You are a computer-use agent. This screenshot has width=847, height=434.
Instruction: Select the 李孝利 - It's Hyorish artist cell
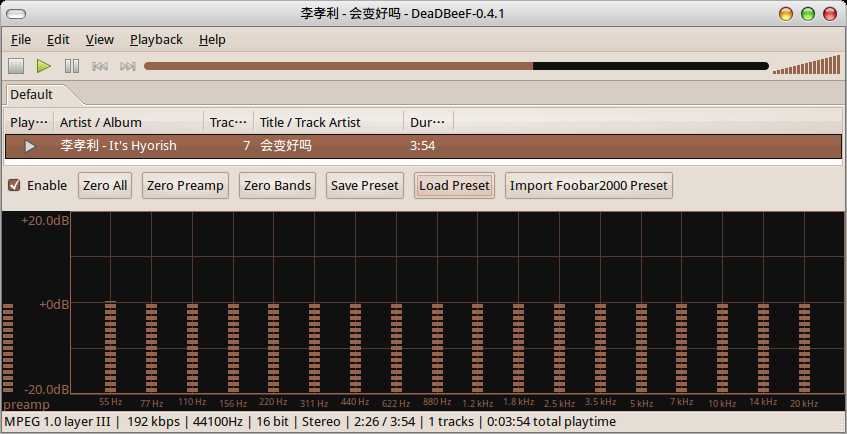[x=118, y=146]
